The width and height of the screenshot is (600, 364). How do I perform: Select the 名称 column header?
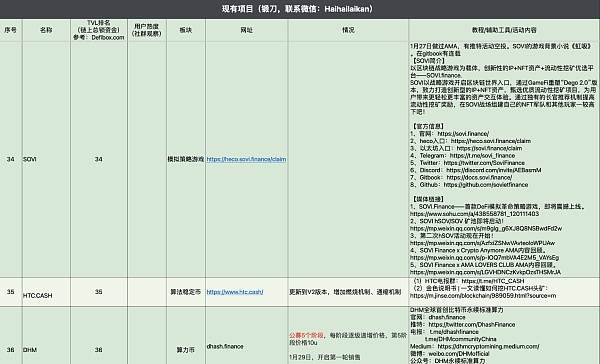(x=46, y=30)
